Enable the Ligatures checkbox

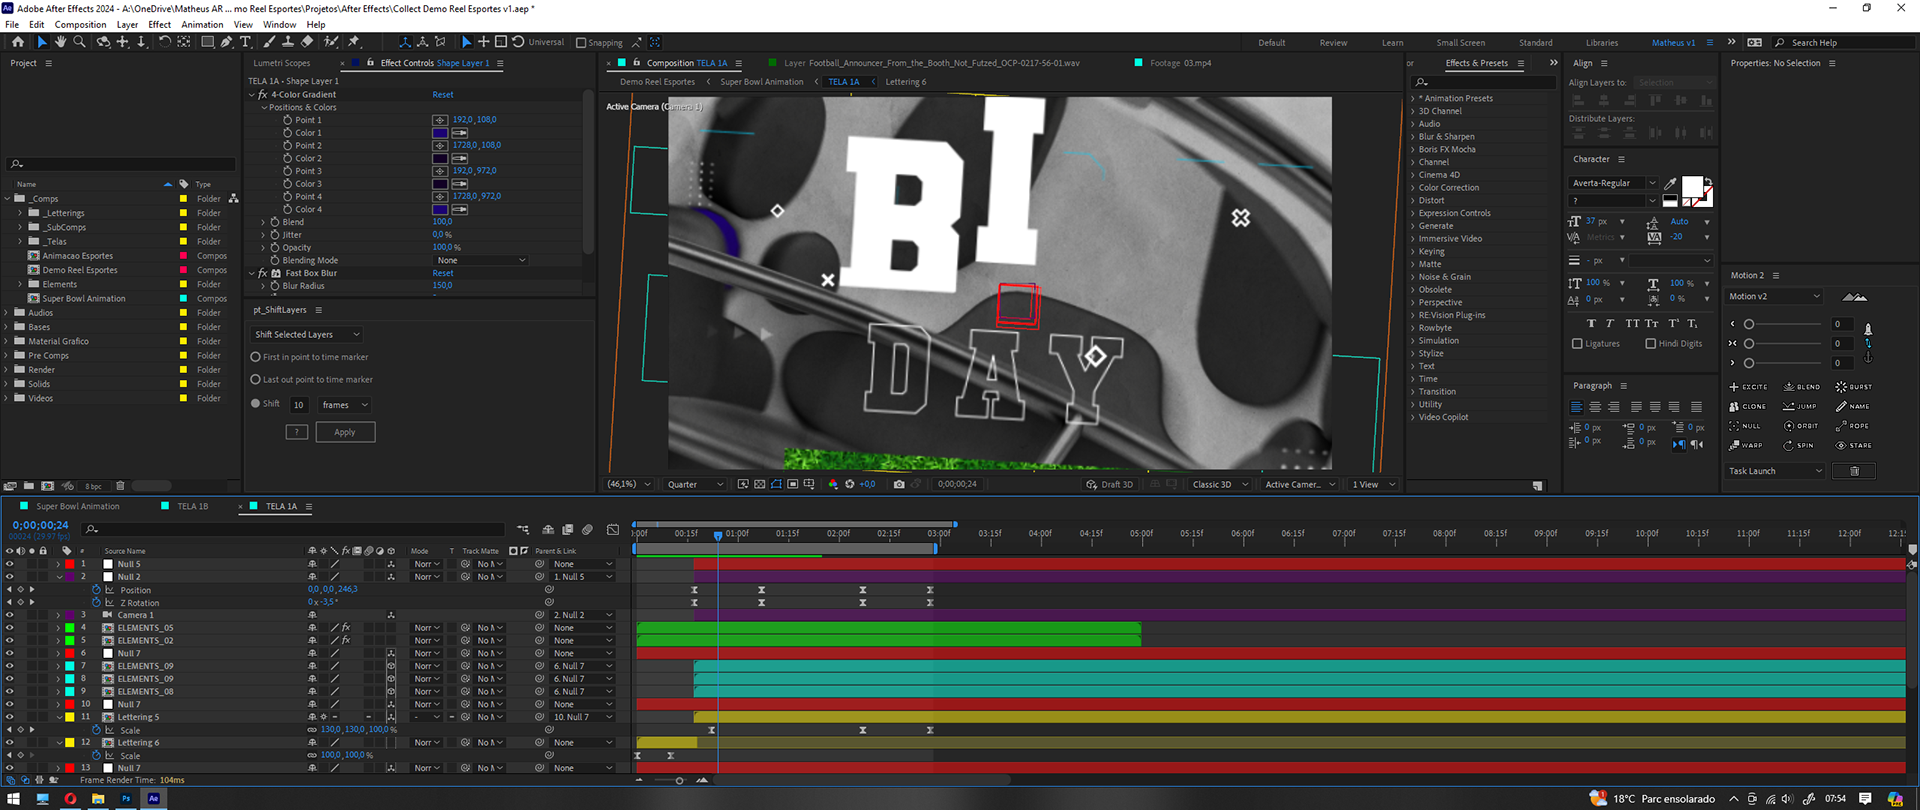pos(1577,344)
